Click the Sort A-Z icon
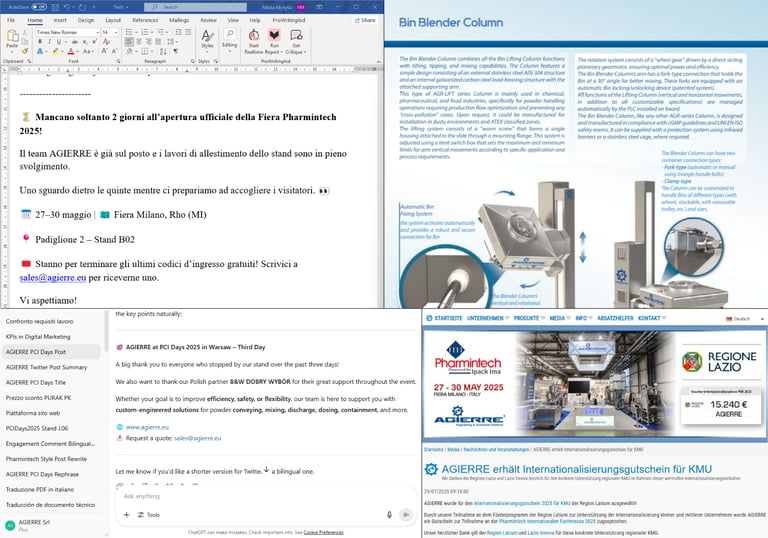This screenshot has height=538, width=768. coord(163,51)
